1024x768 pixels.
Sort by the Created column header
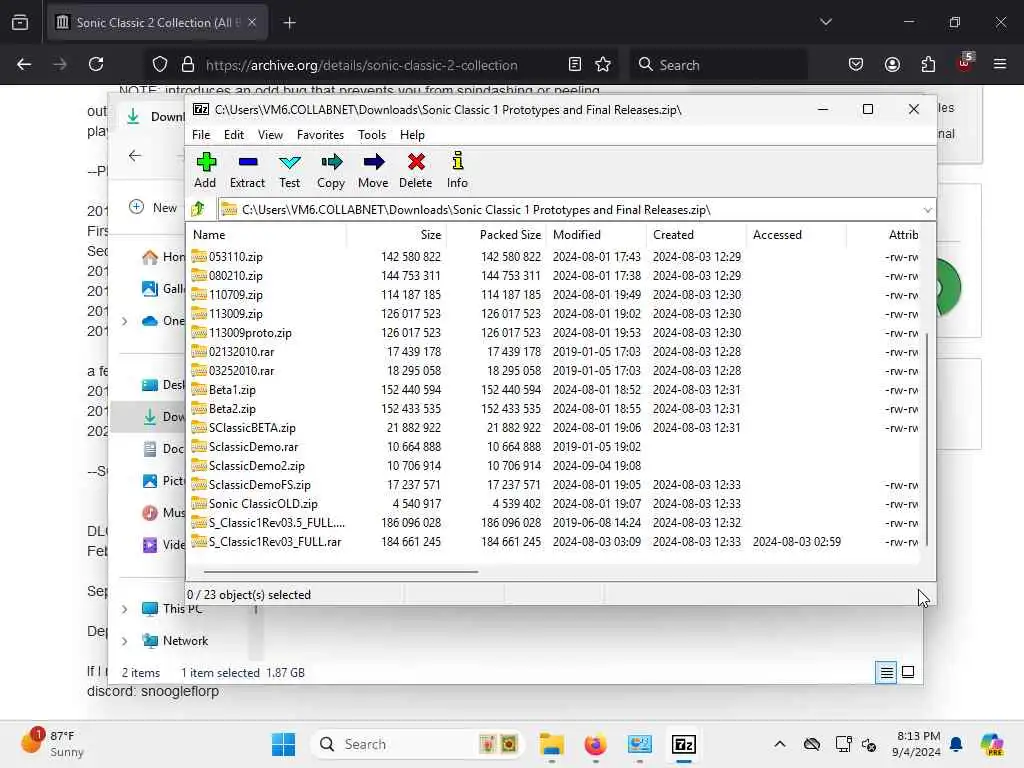click(x=696, y=234)
